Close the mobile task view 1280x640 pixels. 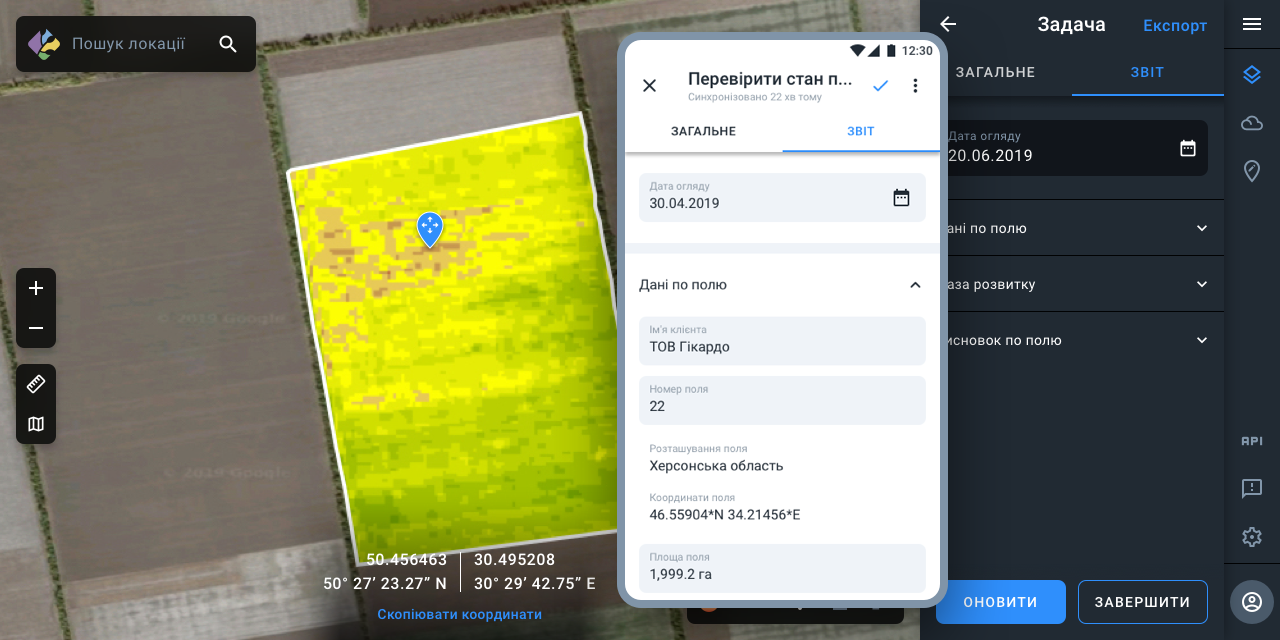(x=649, y=86)
